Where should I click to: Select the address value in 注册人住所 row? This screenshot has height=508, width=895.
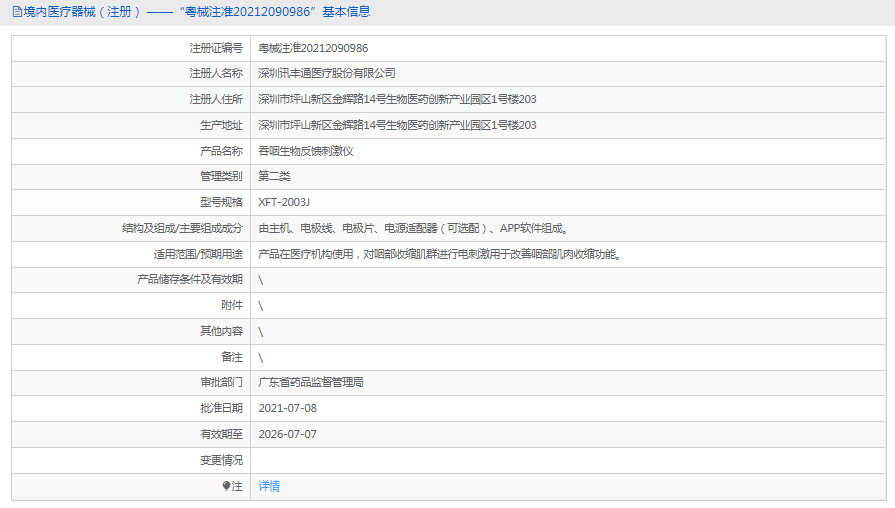coord(397,99)
